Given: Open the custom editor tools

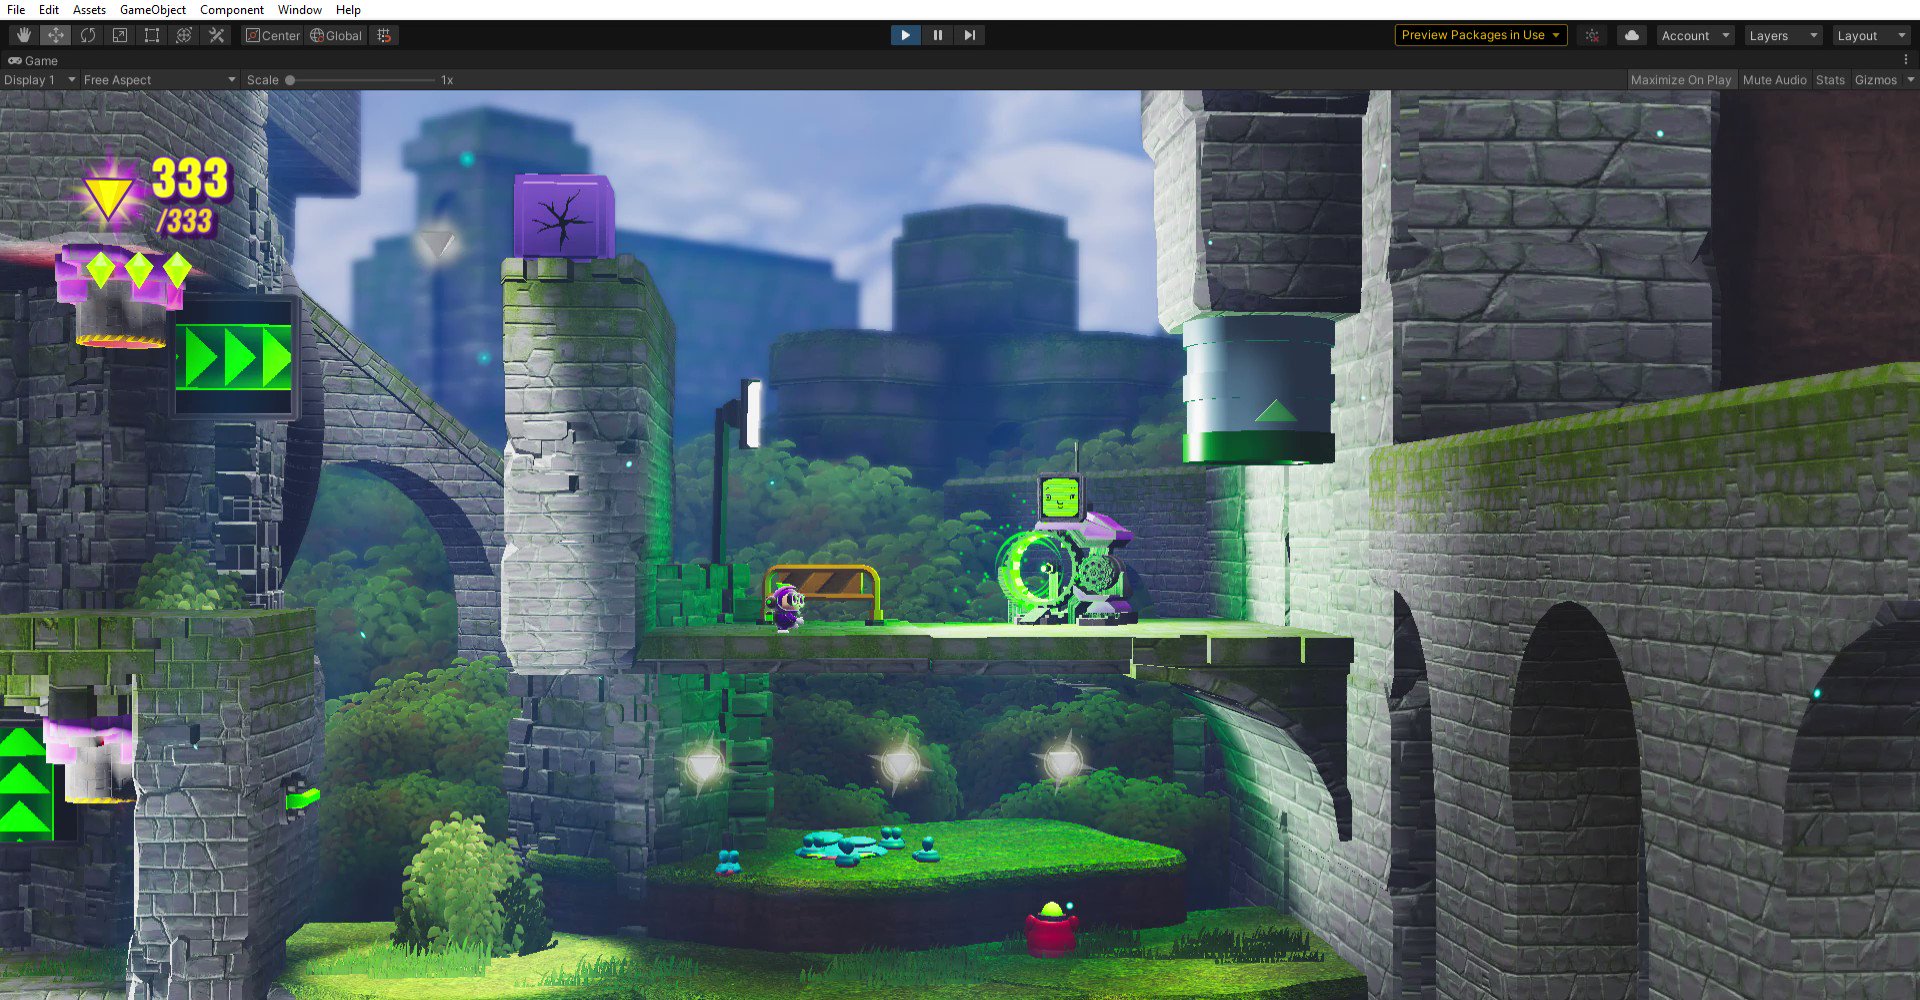Looking at the screenshot, I should (x=216, y=35).
